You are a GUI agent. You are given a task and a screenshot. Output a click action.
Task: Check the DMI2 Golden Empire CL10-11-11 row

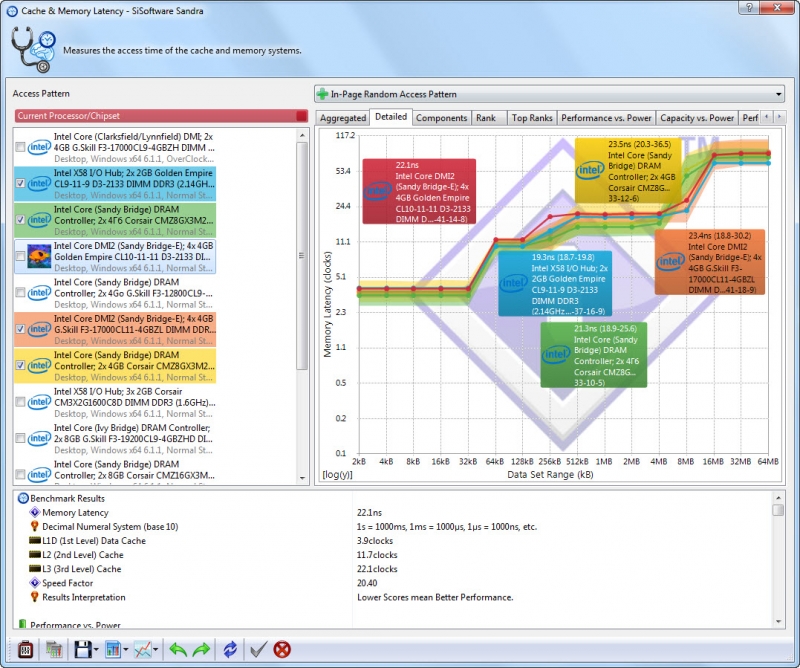20,256
